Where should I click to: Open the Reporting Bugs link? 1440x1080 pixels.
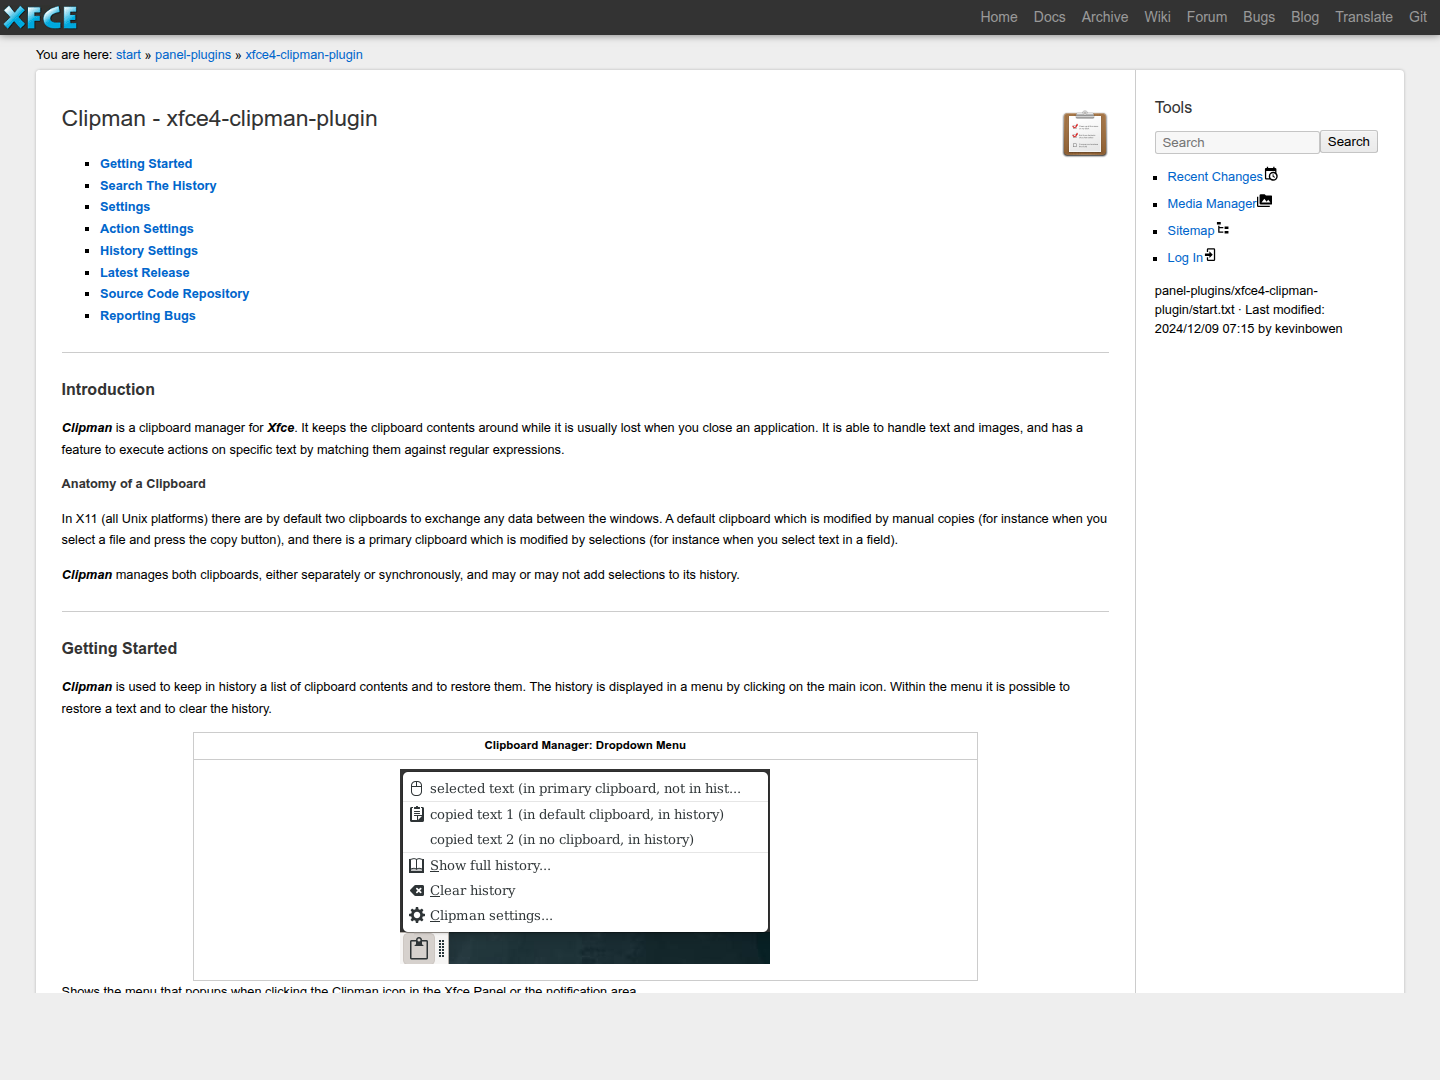click(148, 316)
